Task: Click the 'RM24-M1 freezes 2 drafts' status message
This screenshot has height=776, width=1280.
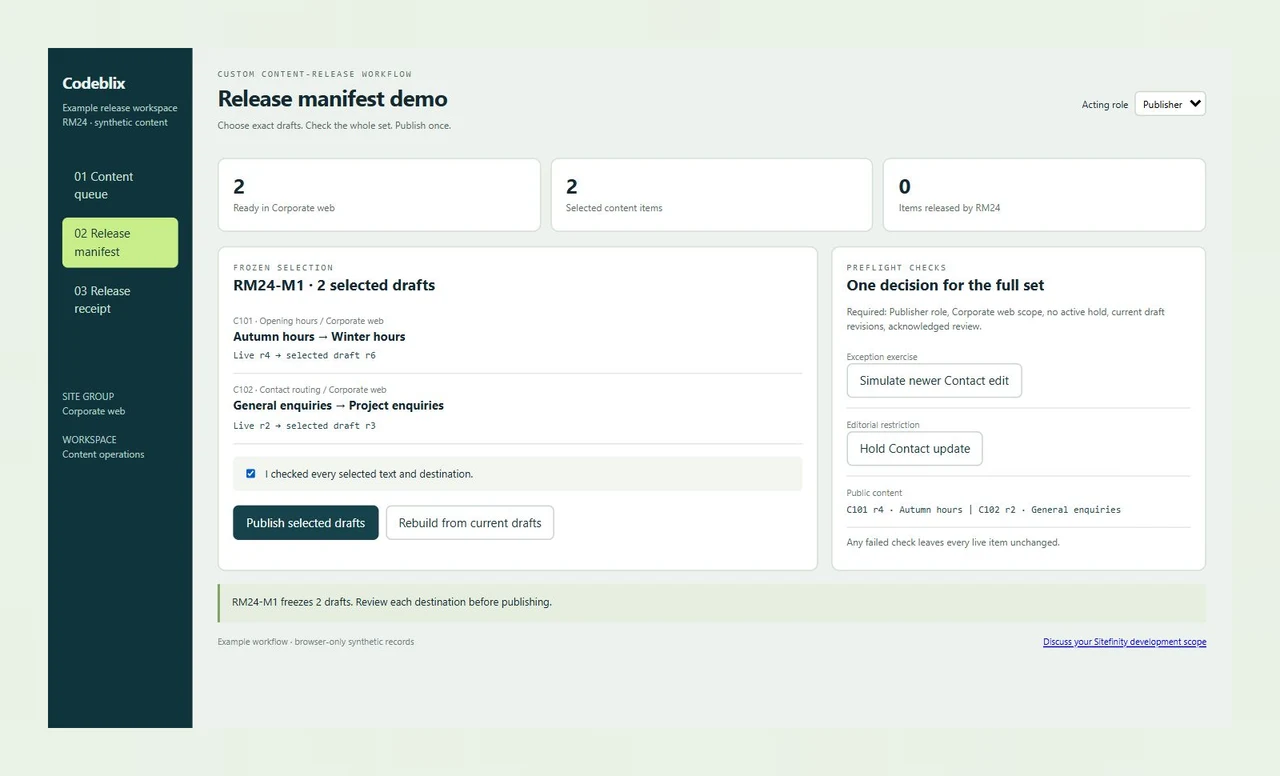Action: (x=712, y=603)
